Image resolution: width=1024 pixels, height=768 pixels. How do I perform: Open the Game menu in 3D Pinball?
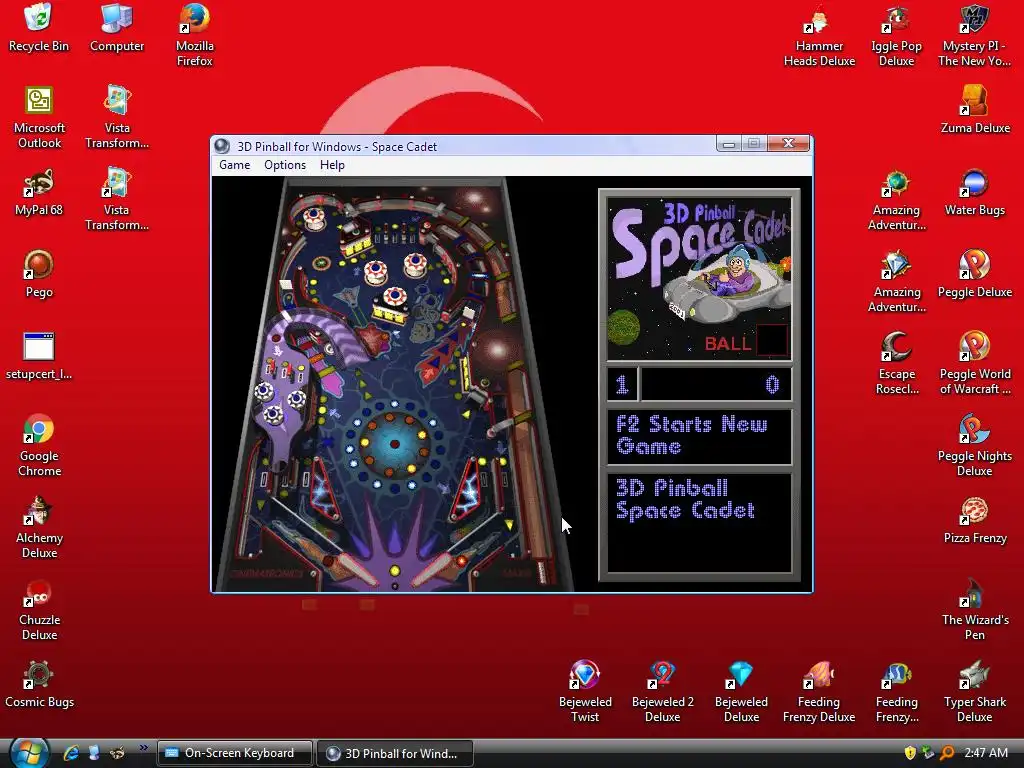point(234,165)
